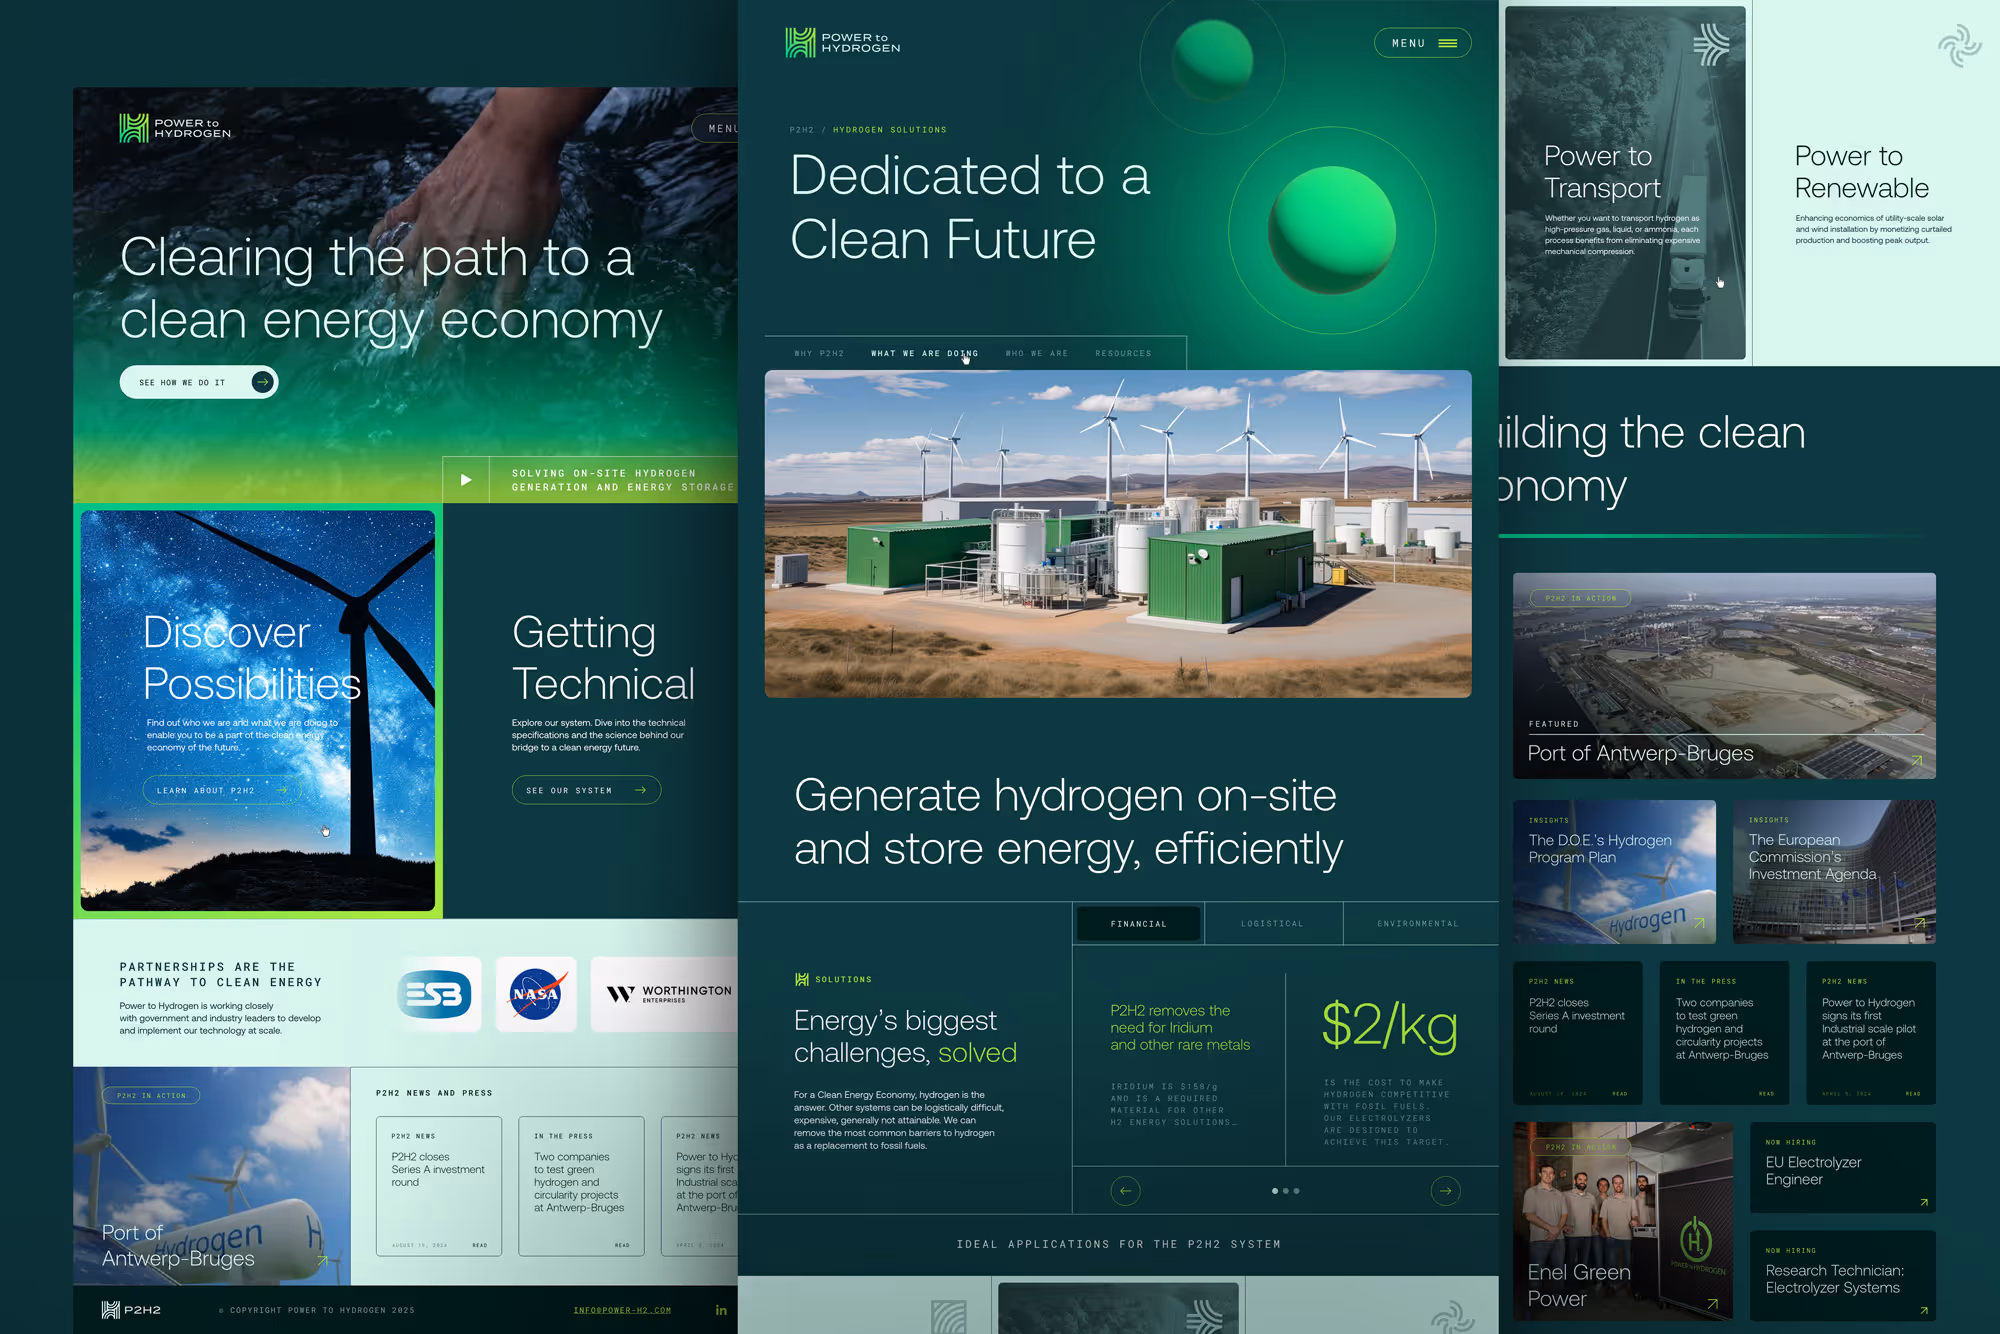The height and width of the screenshot is (1334, 2000).
Task: Click the carousel right arrow to advance slides
Action: (x=1446, y=1191)
